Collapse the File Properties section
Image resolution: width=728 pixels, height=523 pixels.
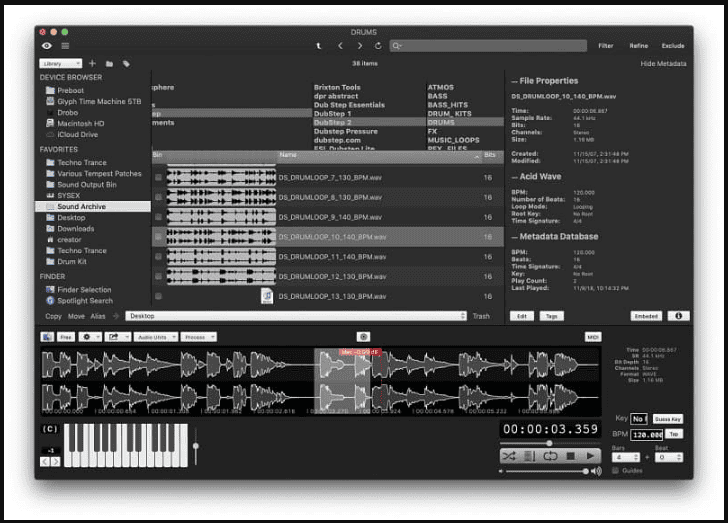[514, 81]
